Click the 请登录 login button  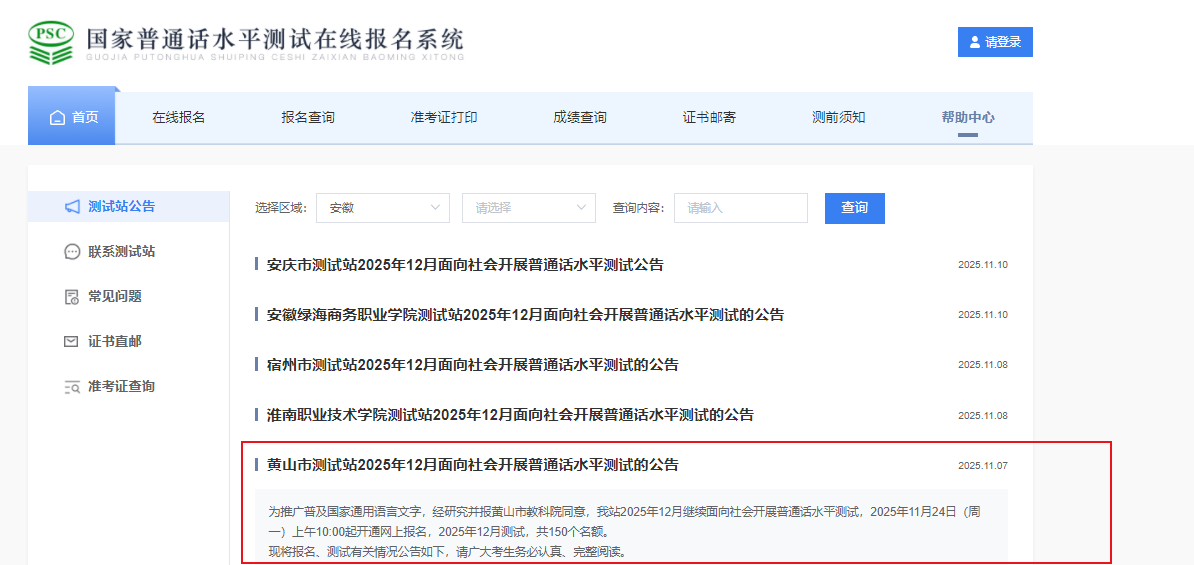pos(995,42)
